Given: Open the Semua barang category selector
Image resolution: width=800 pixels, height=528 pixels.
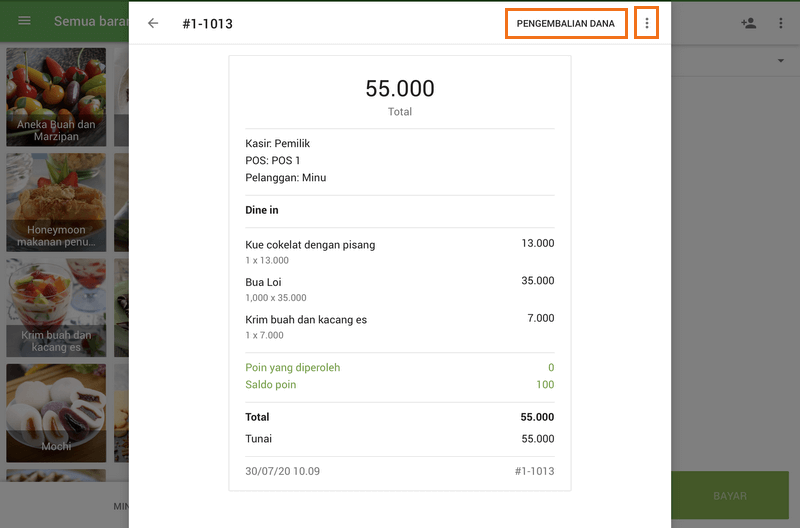Looking at the screenshot, I should (90, 22).
